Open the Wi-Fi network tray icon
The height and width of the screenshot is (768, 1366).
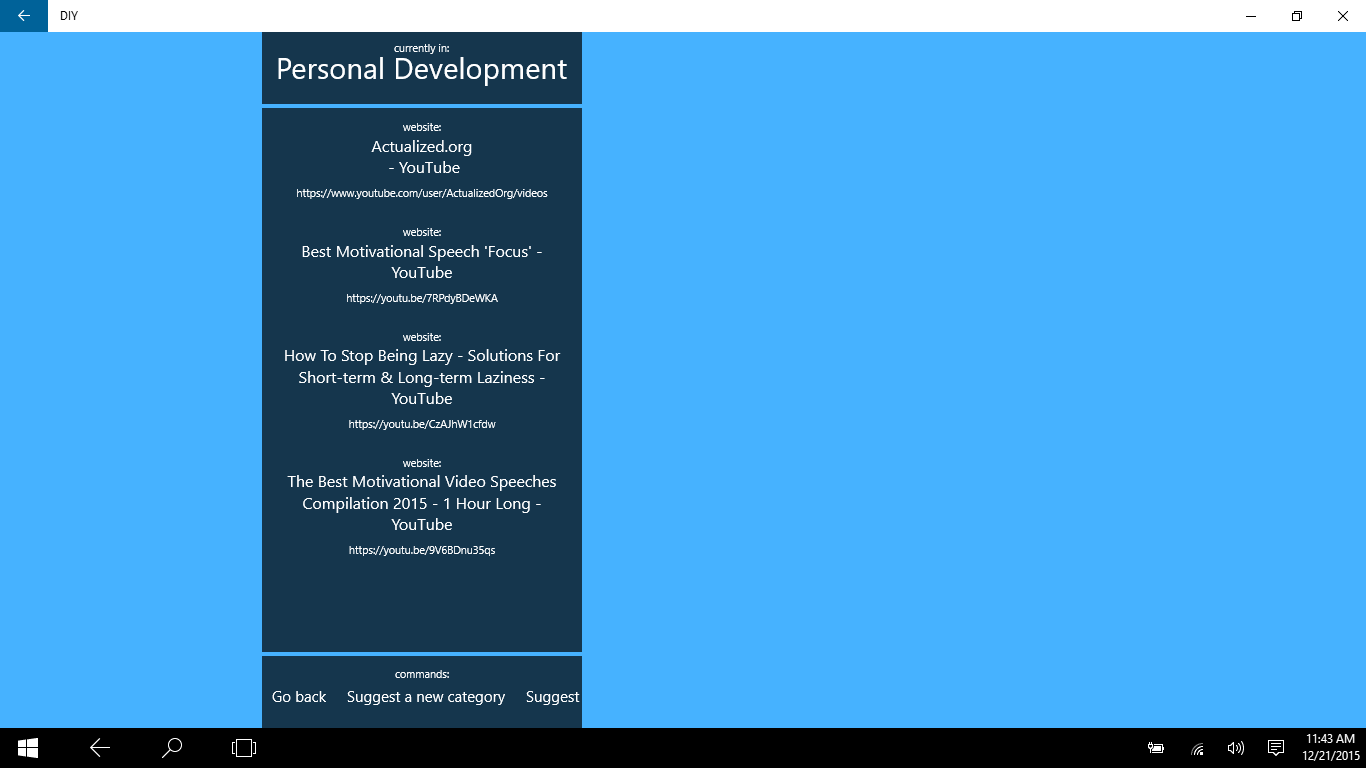(1197, 748)
